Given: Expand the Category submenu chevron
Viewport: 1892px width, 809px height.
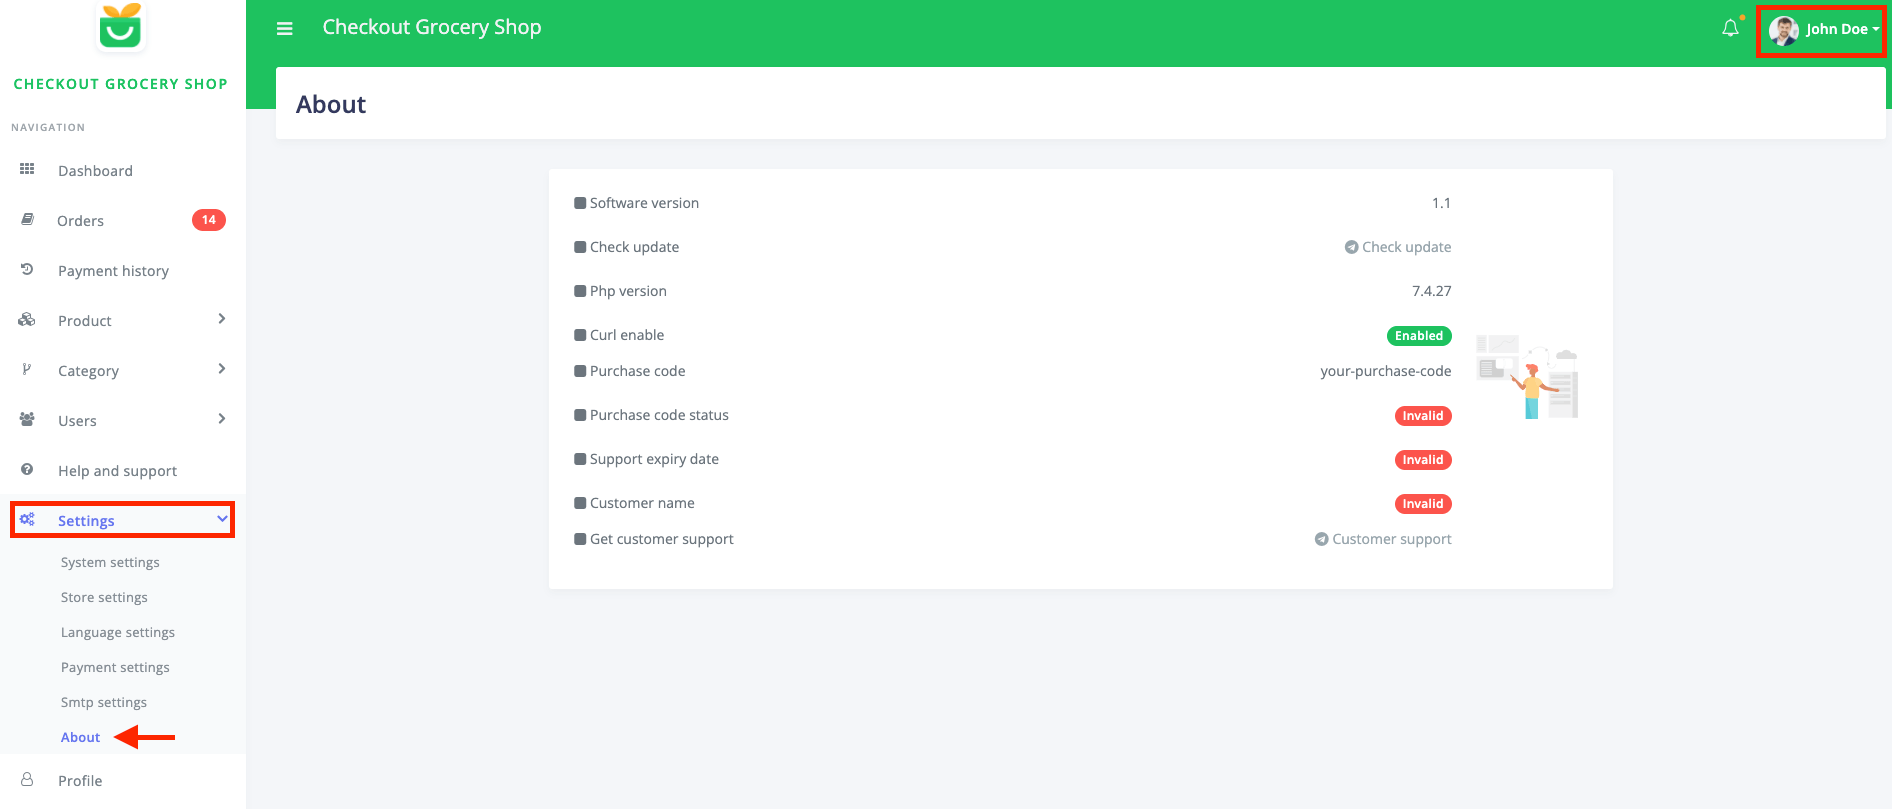Looking at the screenshot, I should tap(222, 369).
